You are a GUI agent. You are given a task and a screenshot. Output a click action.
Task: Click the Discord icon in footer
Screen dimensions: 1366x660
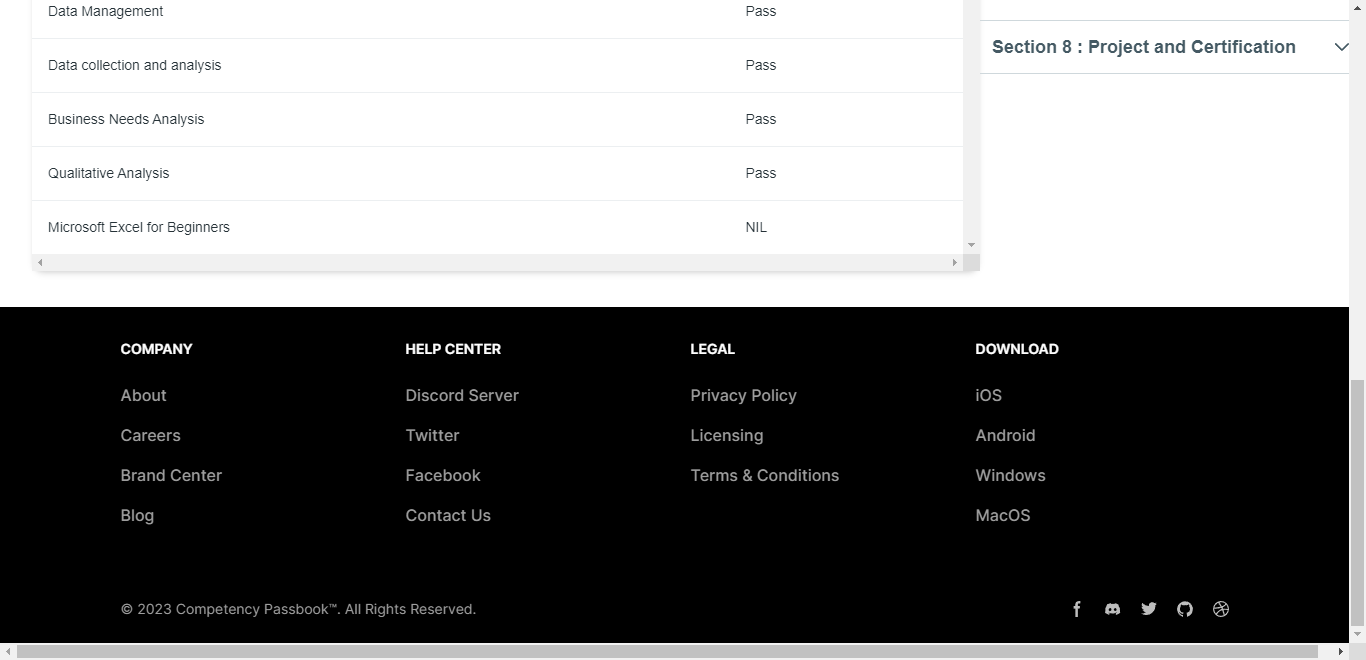[1112, 609]
